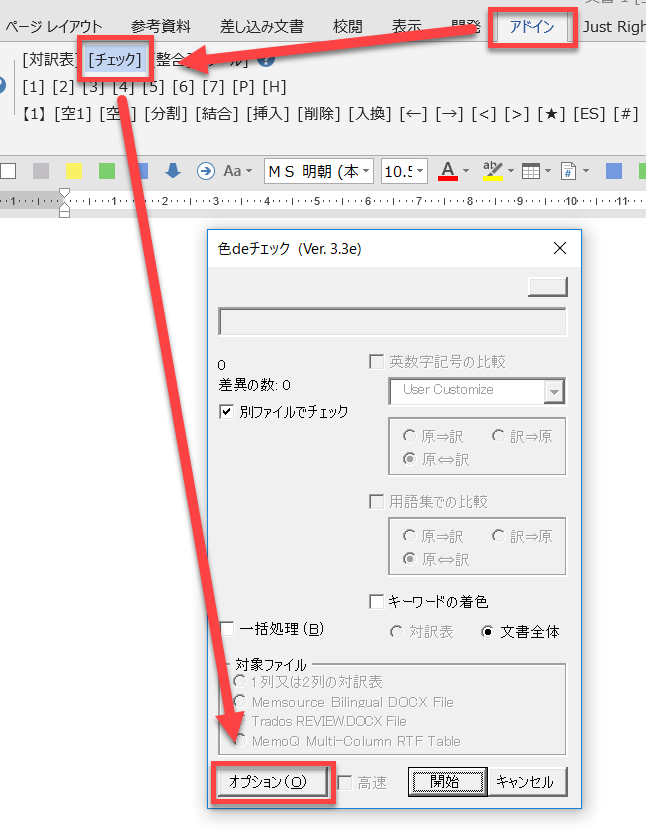Click the [★] add-in command
The image size is (646, 840).
(551, 114)
